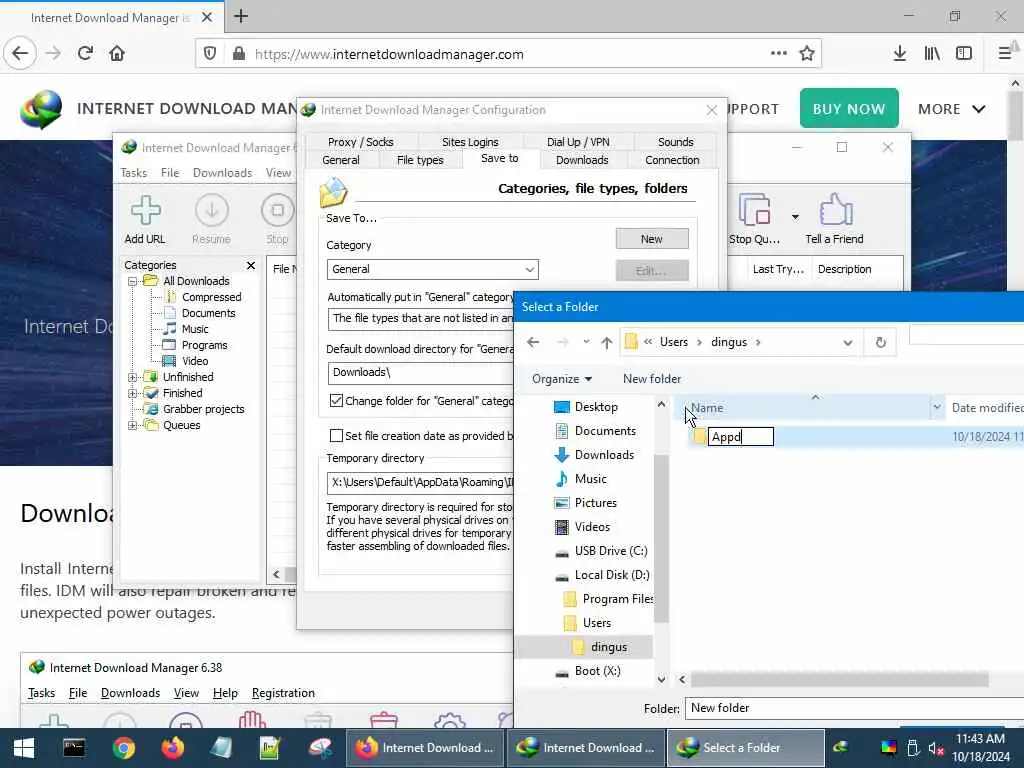The width and height of the screenshot is (1024, 768).
Task: Open Firefox library icon
Action: tap(932, 54)
